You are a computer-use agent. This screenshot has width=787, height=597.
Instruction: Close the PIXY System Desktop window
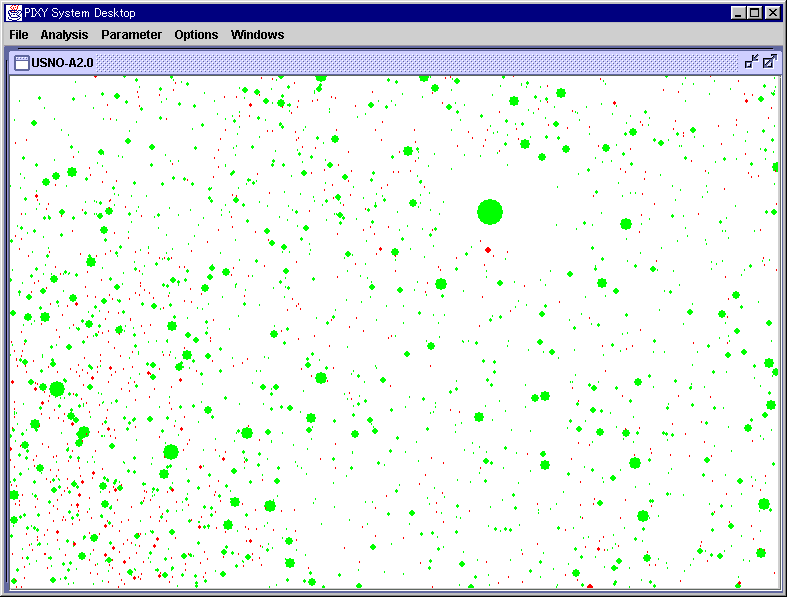772,13
